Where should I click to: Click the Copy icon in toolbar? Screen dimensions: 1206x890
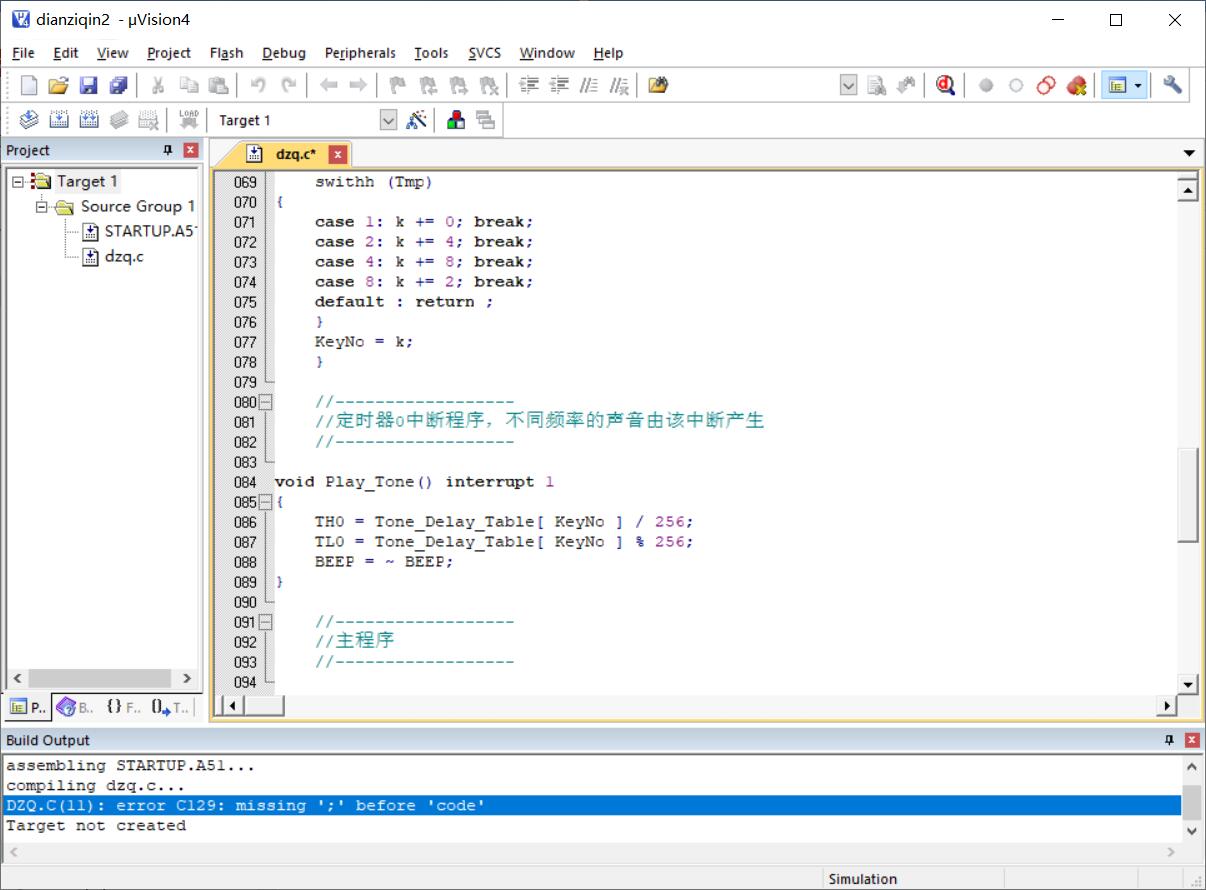tap(188, 85)
